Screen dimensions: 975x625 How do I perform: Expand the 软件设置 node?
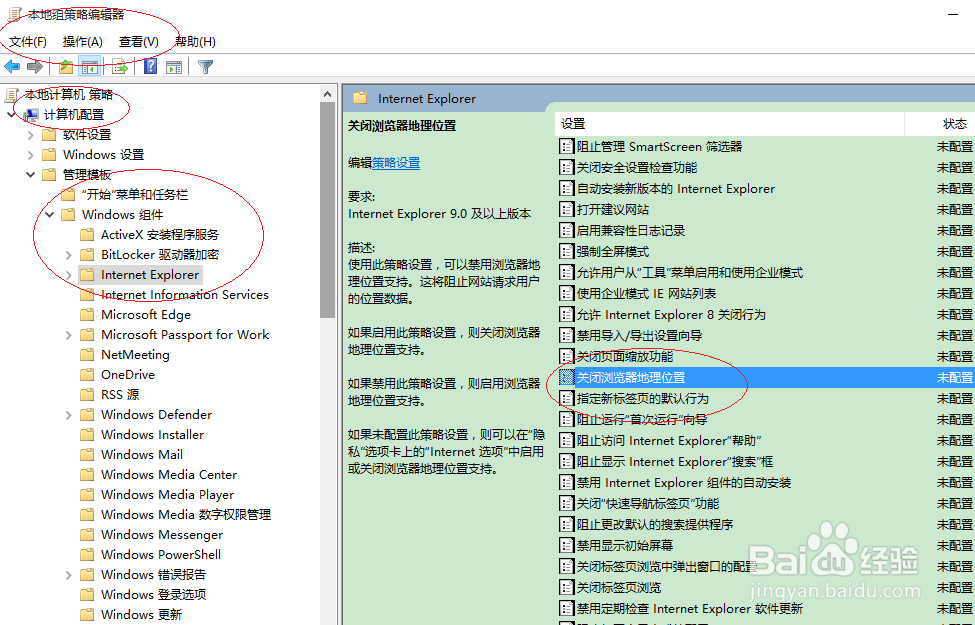(30, 135)
